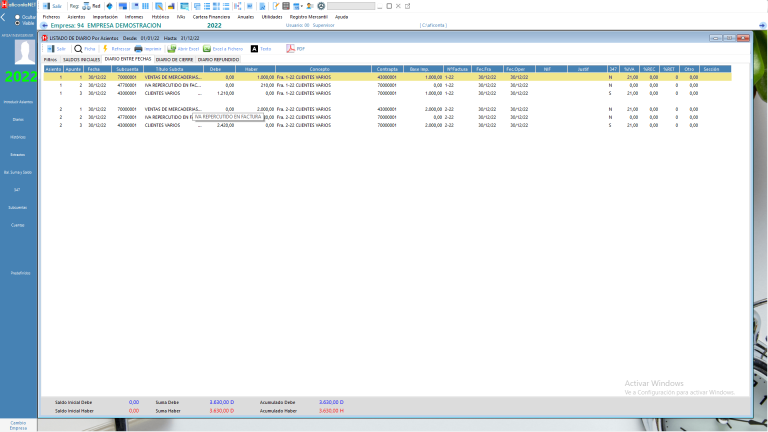Select the Ocultar radio button

pos(18,17)
